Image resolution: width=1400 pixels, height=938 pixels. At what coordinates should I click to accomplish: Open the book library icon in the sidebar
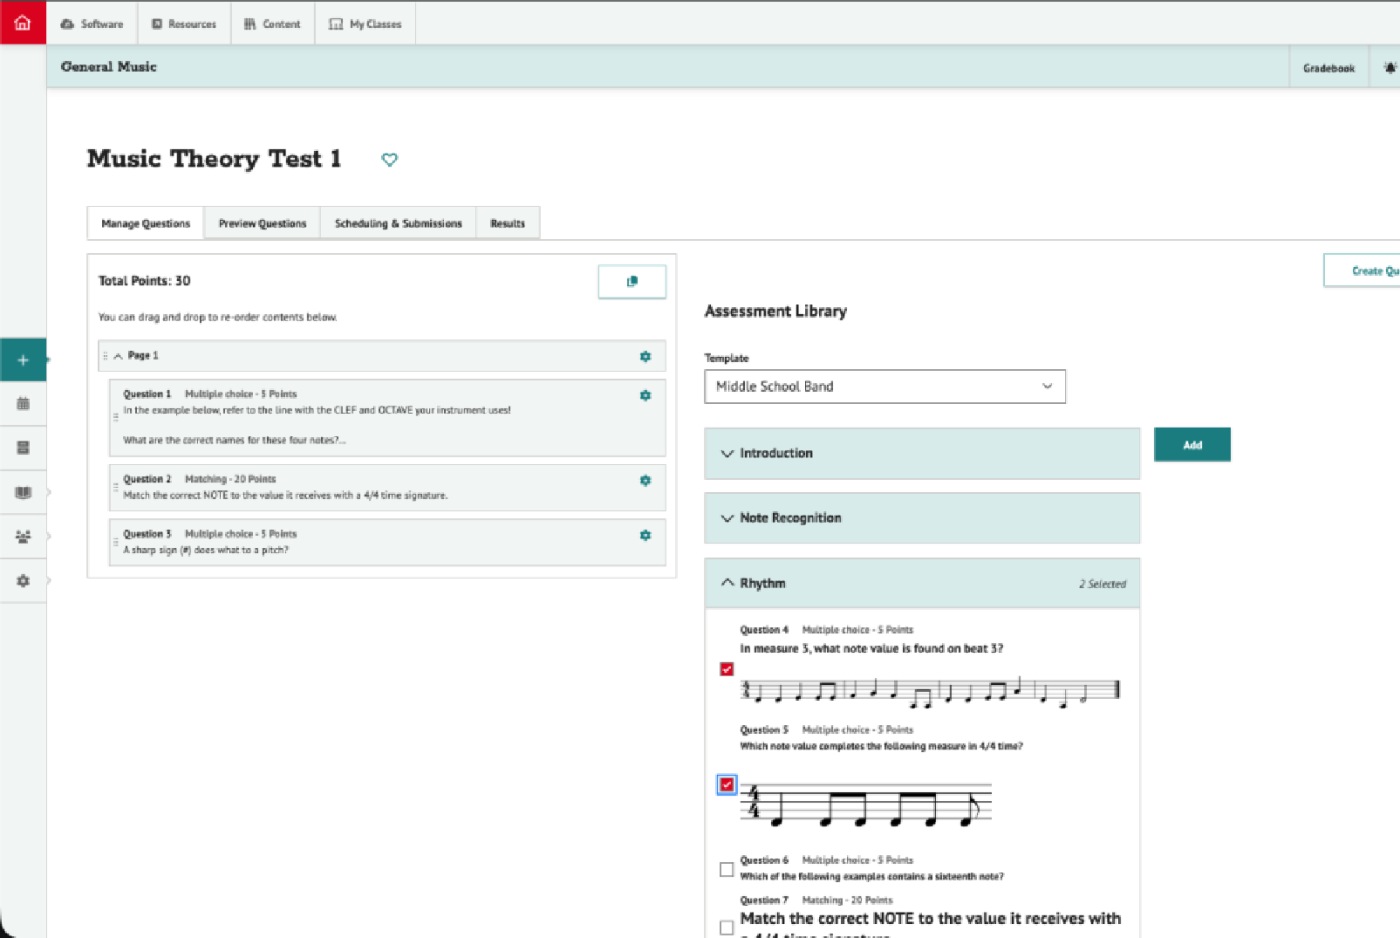(22, 492)
